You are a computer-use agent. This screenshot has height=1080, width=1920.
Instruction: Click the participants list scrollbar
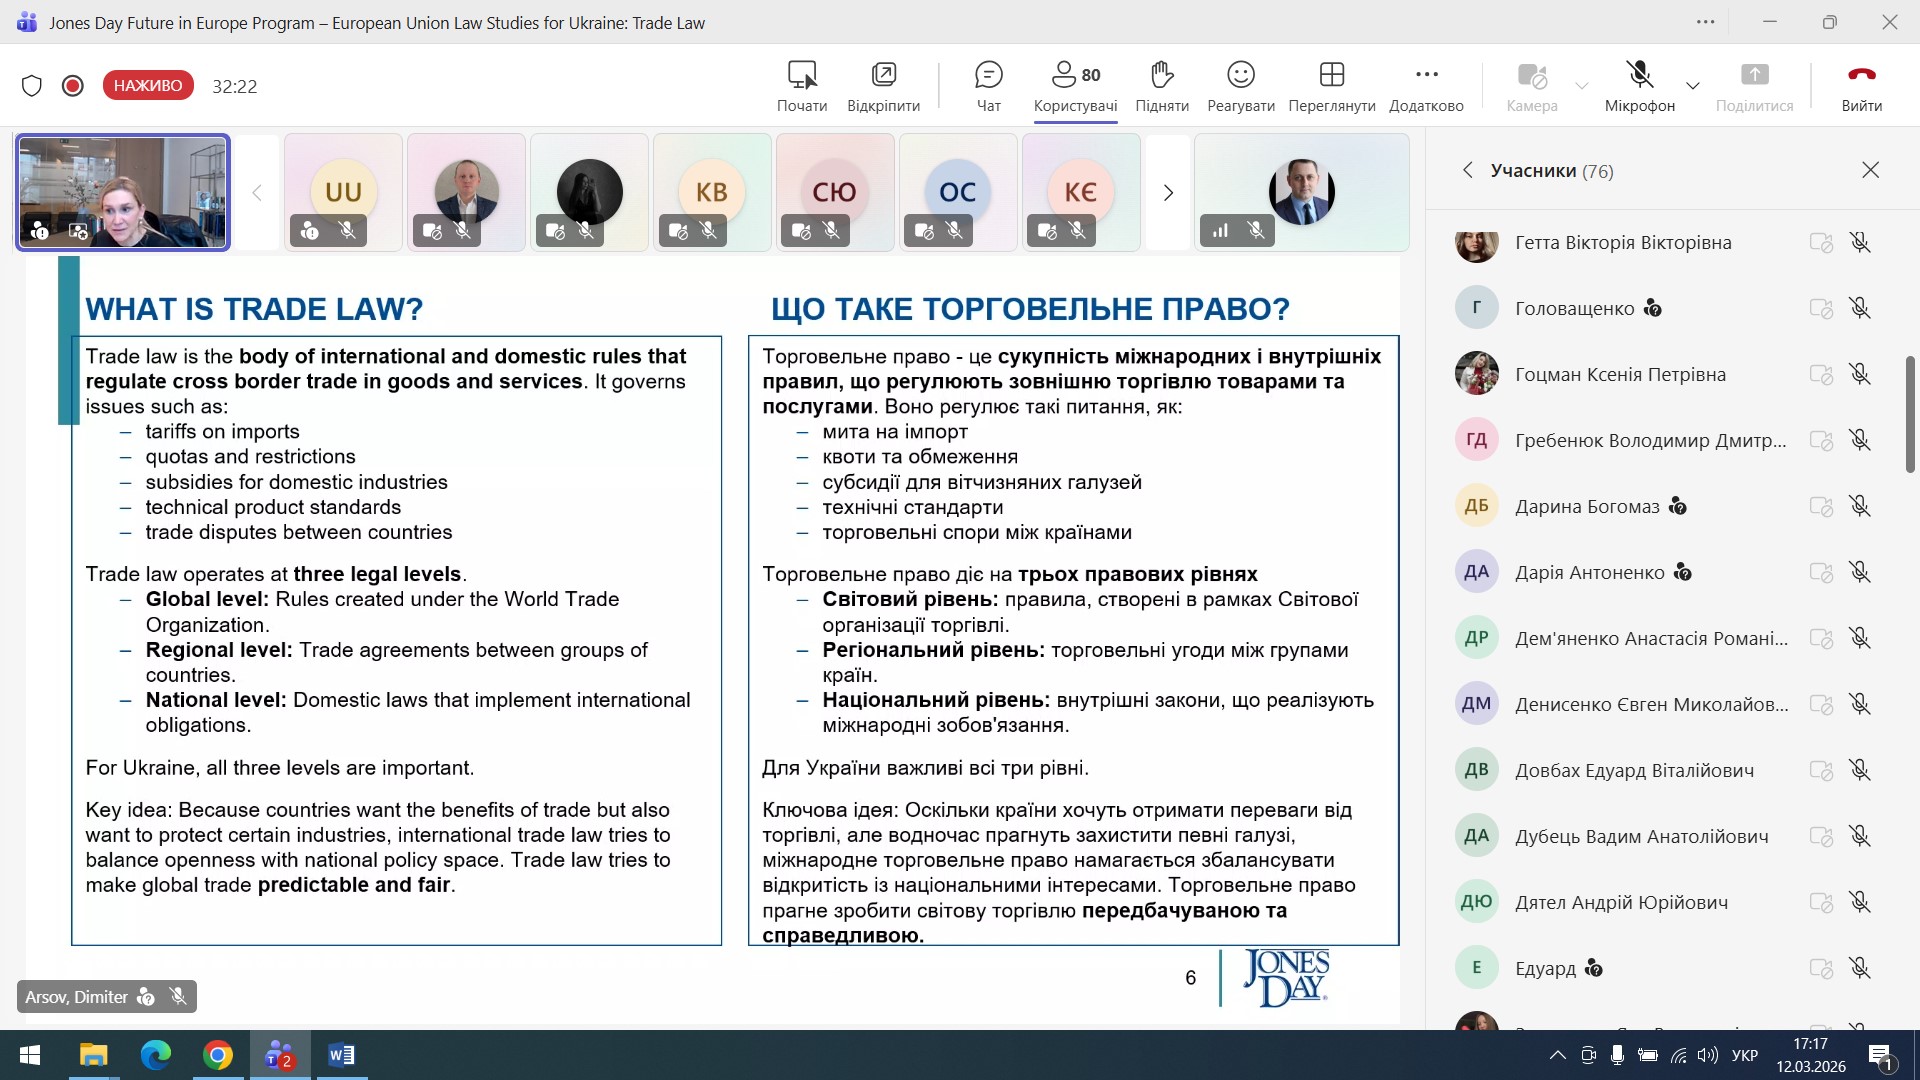coord(1909,415)
